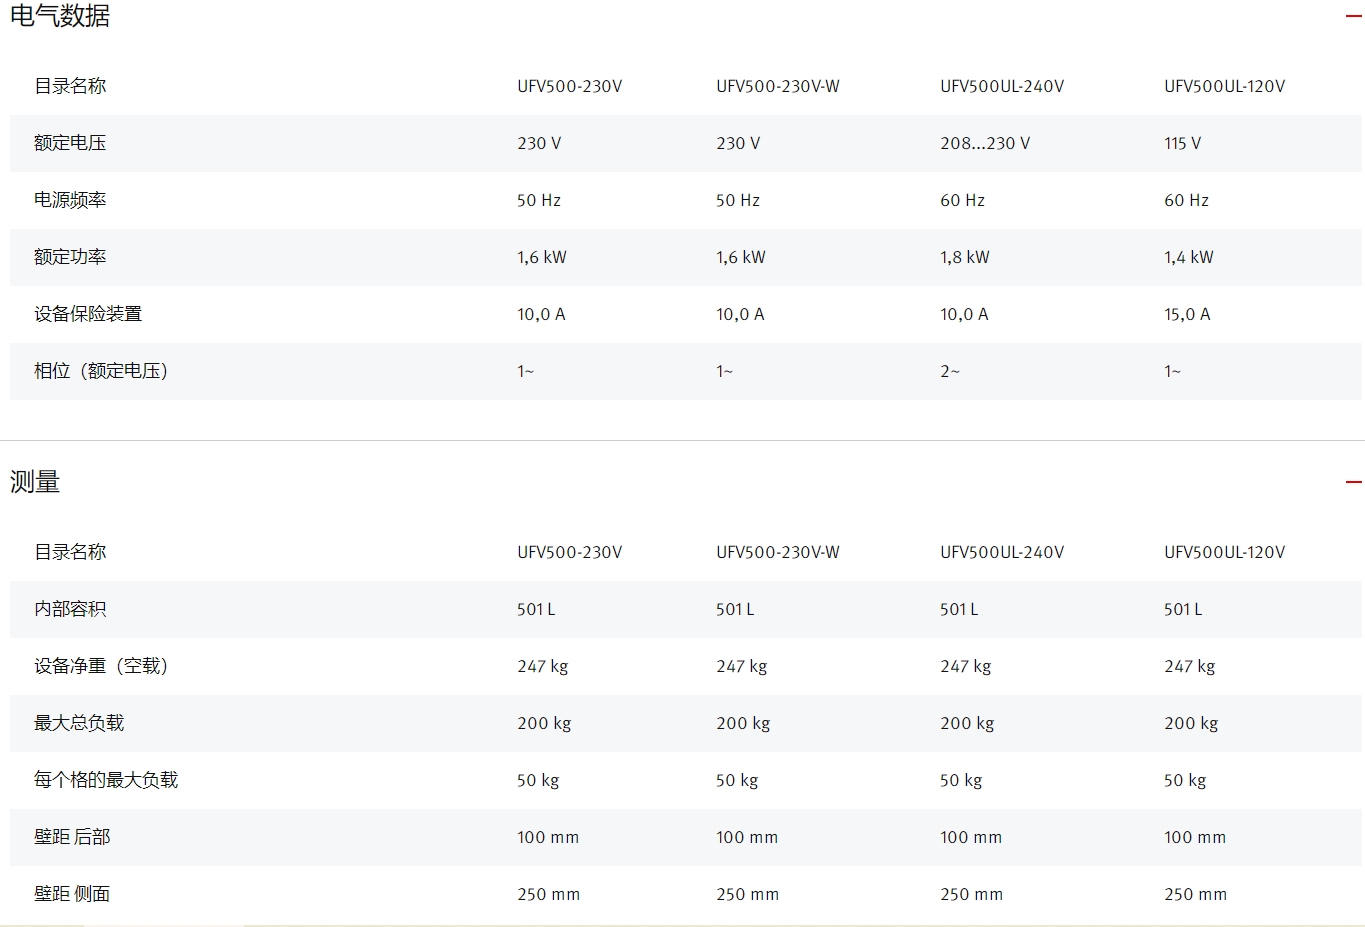Click the 15,0 A fuse value

[x=1187, y=314]
